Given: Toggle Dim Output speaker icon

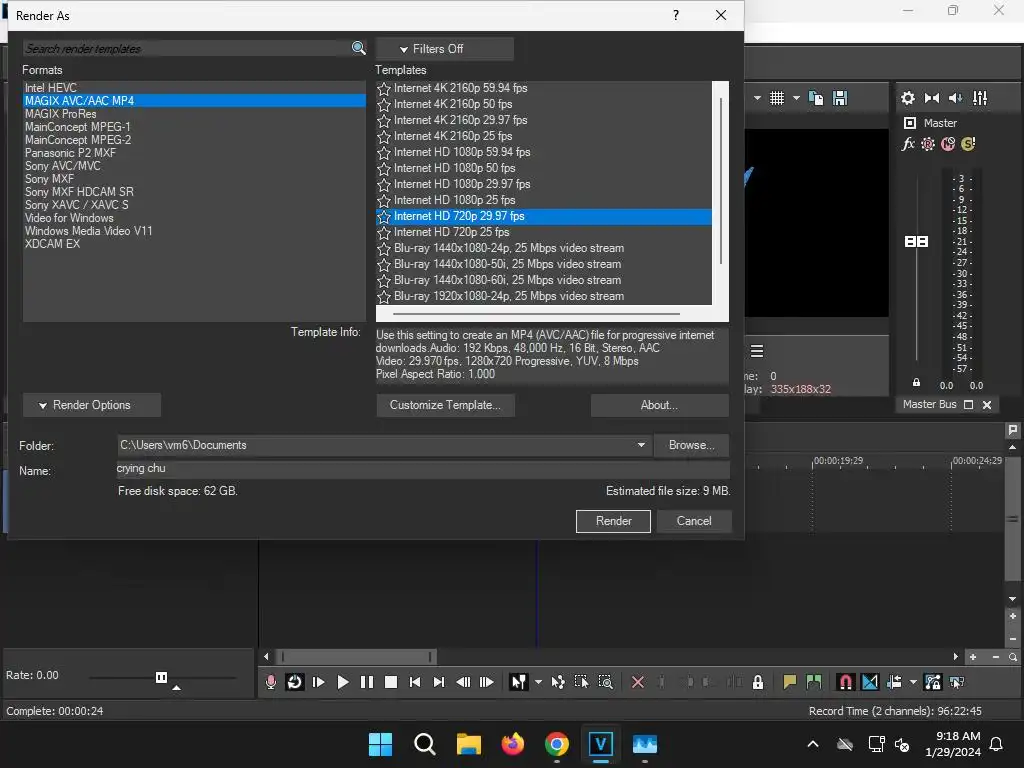Looking at the screenshot, I should coord(955,98).
